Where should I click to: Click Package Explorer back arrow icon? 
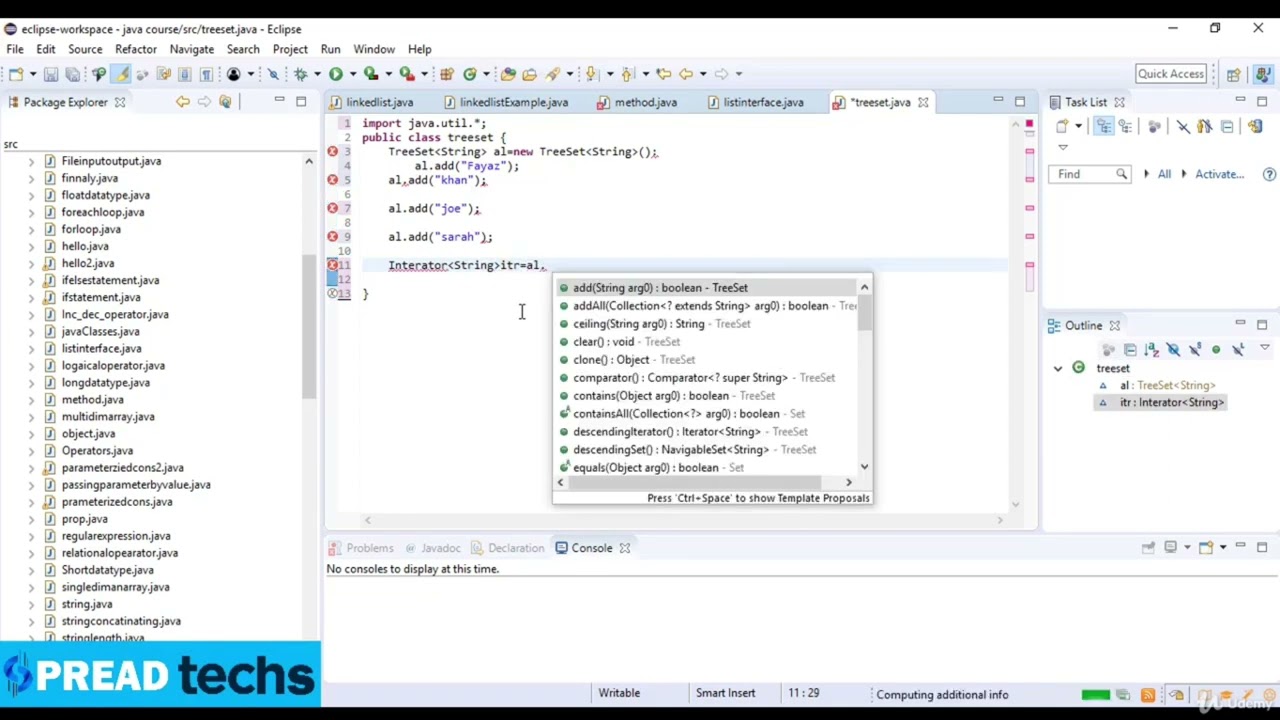point(182,101)
